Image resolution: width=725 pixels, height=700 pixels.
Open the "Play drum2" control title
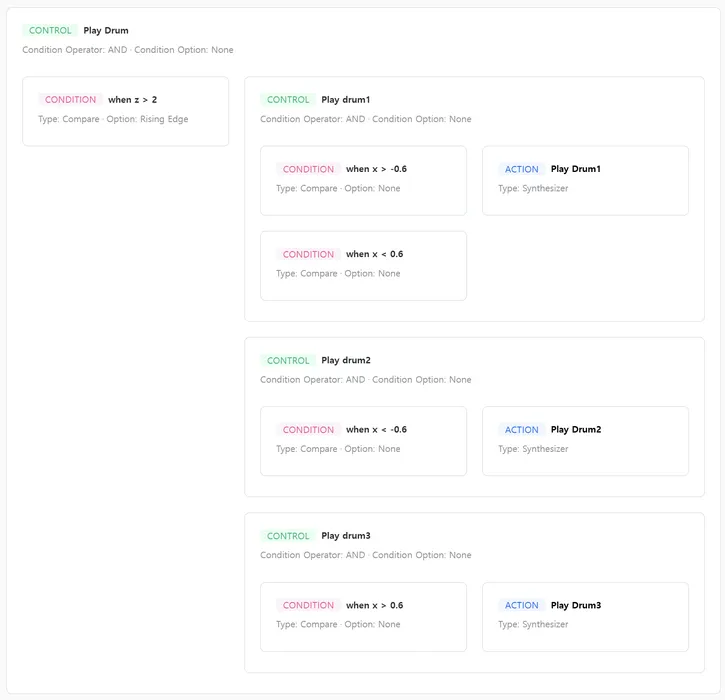(346, 361)
